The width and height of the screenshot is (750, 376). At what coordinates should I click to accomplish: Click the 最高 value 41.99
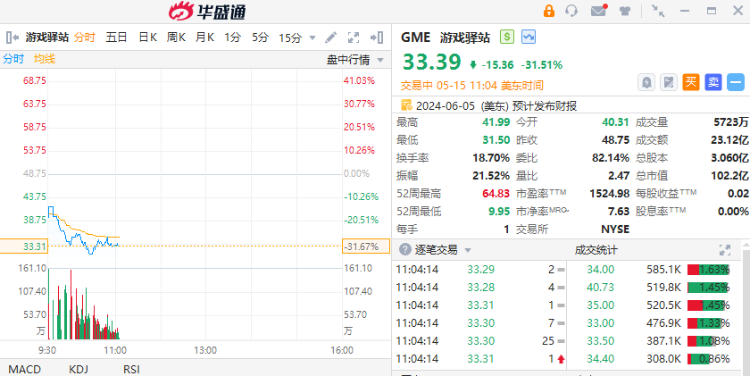point(496,122)
